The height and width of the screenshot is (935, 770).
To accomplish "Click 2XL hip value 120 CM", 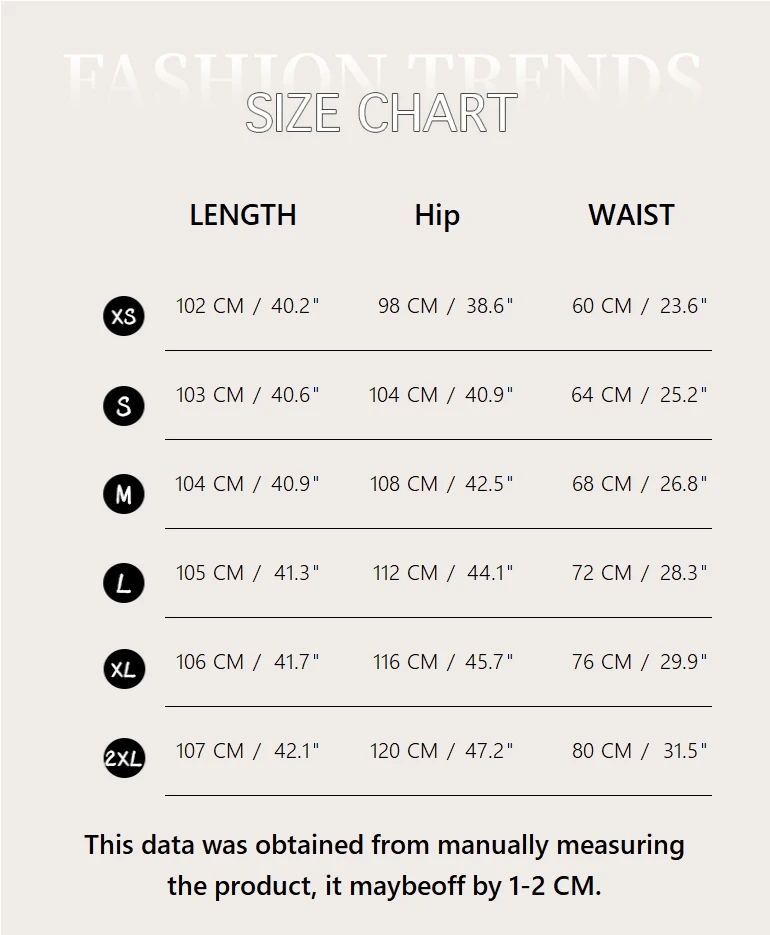I will click(x=404, y=750).
